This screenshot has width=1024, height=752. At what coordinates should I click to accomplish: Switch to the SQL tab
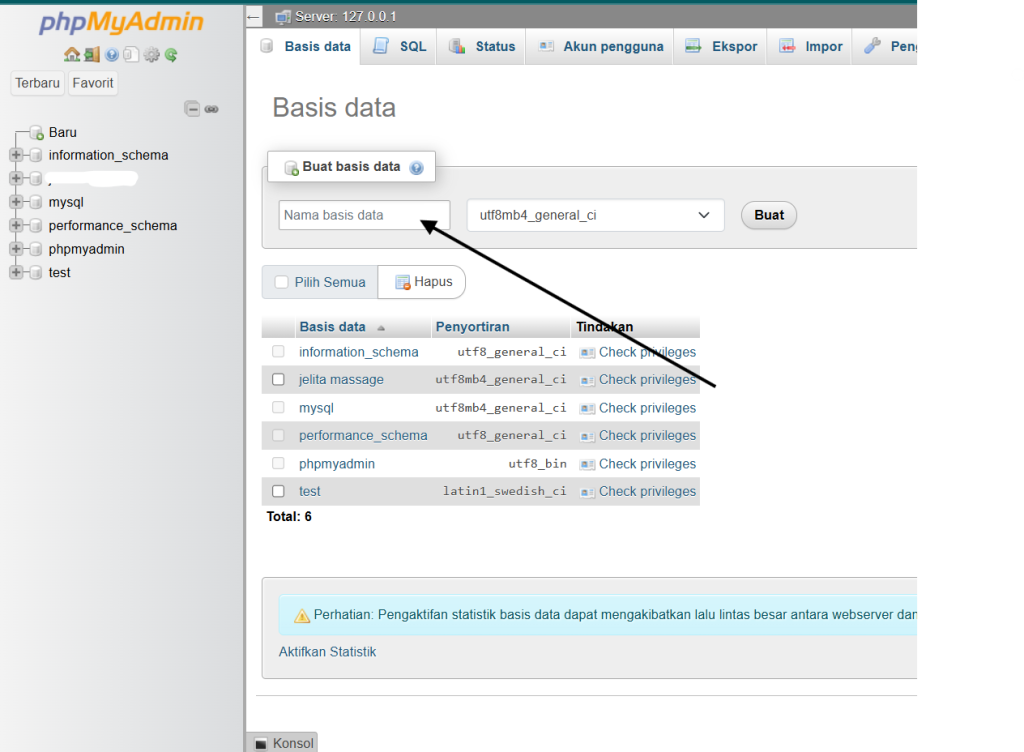[400, 46]
